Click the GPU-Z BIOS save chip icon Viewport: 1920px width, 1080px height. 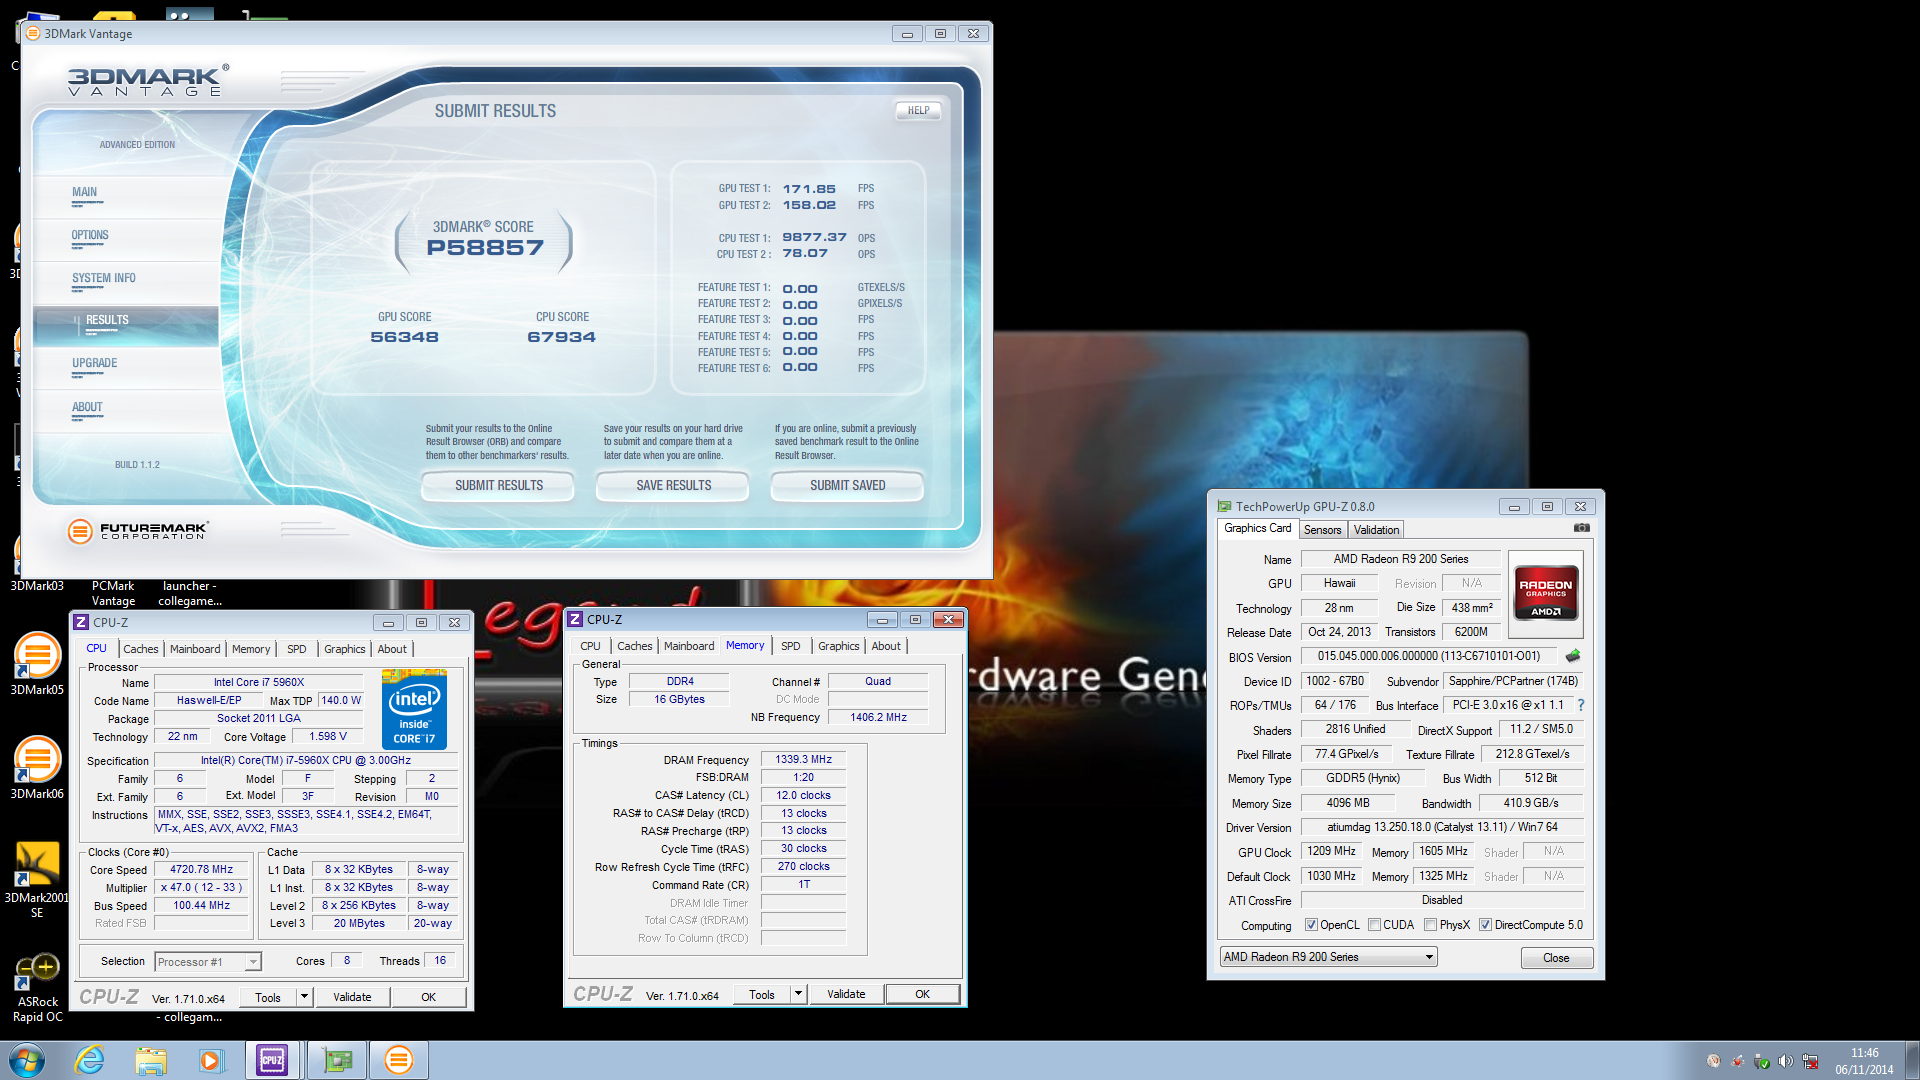tap(1573, 656)
